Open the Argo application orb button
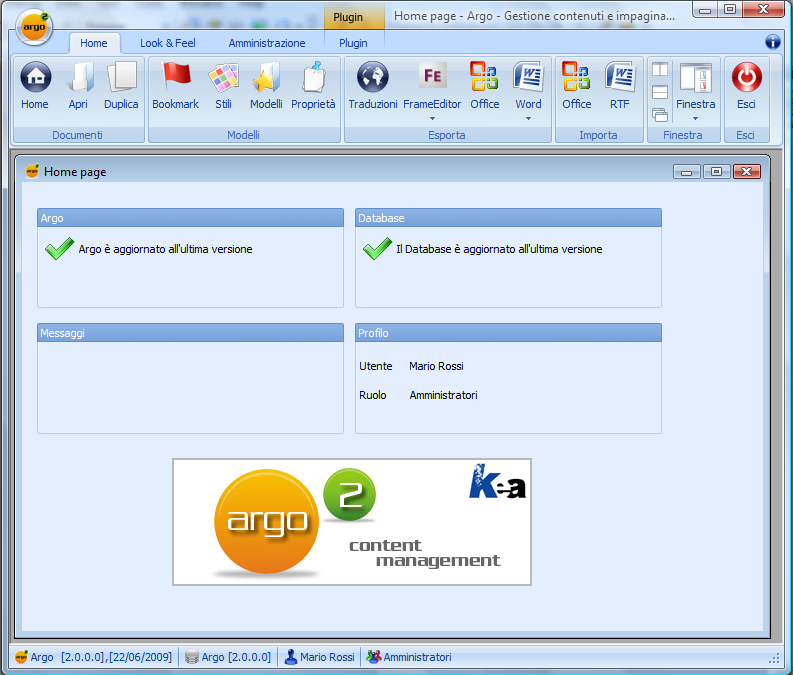793x675 pixels. pyautogui.click(x=34, y=27)
